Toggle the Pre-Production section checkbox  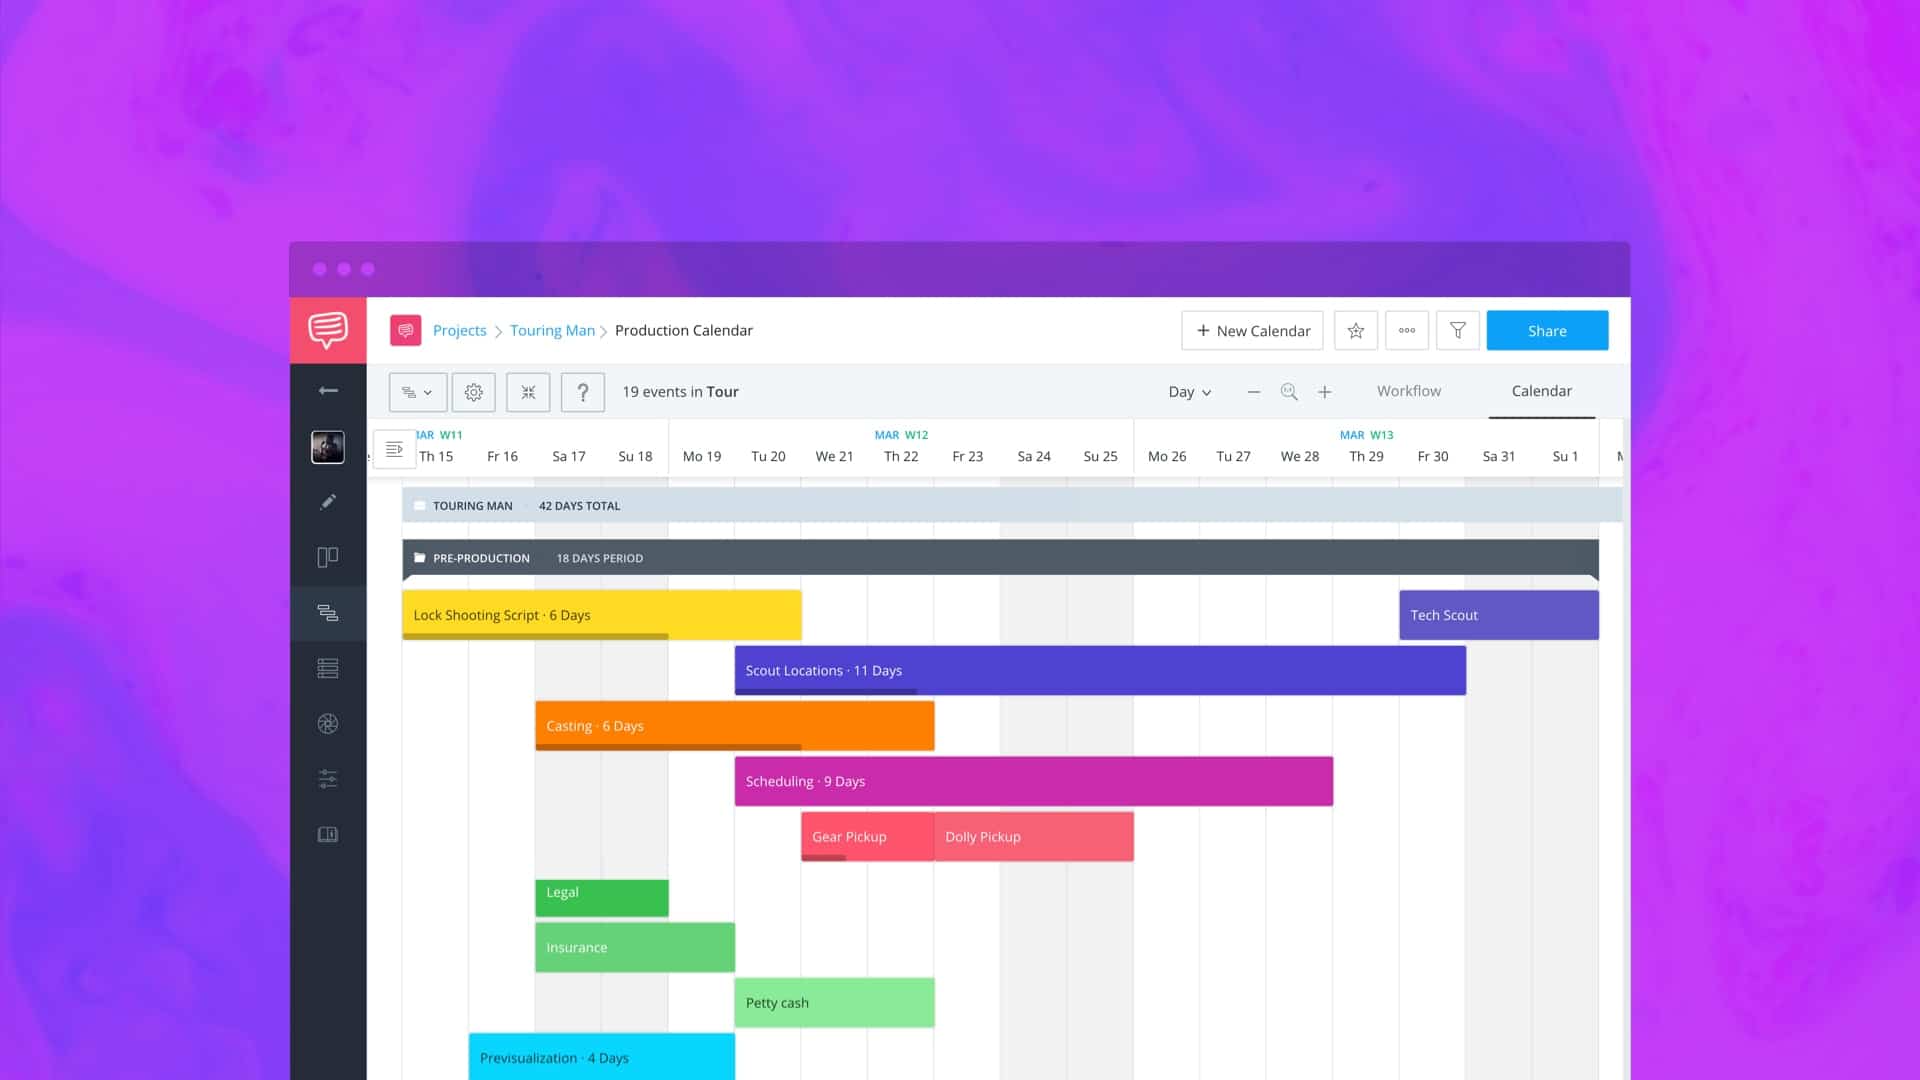[x=421, y=558]
